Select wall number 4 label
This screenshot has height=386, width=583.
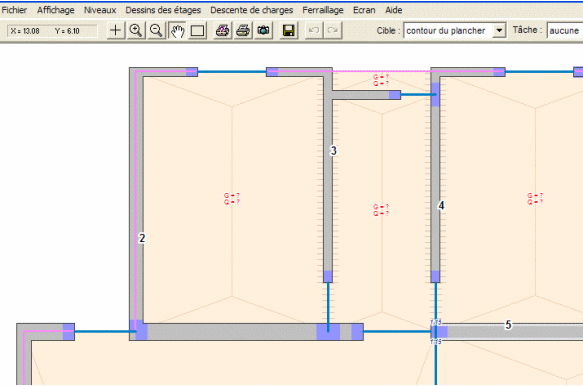pos(441,206)
